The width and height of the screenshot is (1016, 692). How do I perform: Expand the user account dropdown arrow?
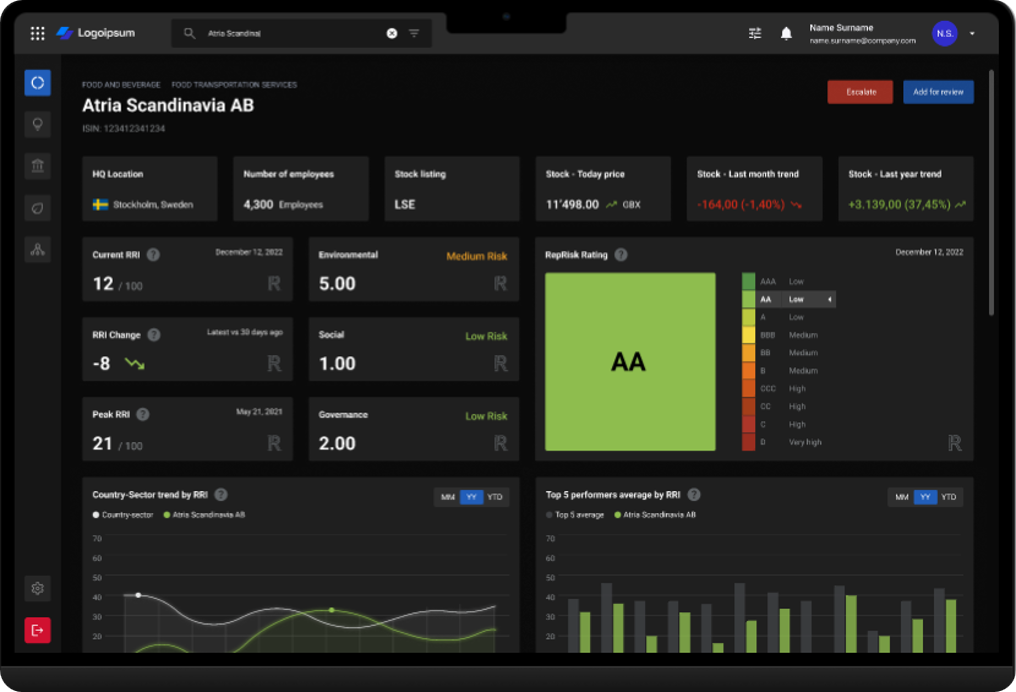click(x=972, y=34)
